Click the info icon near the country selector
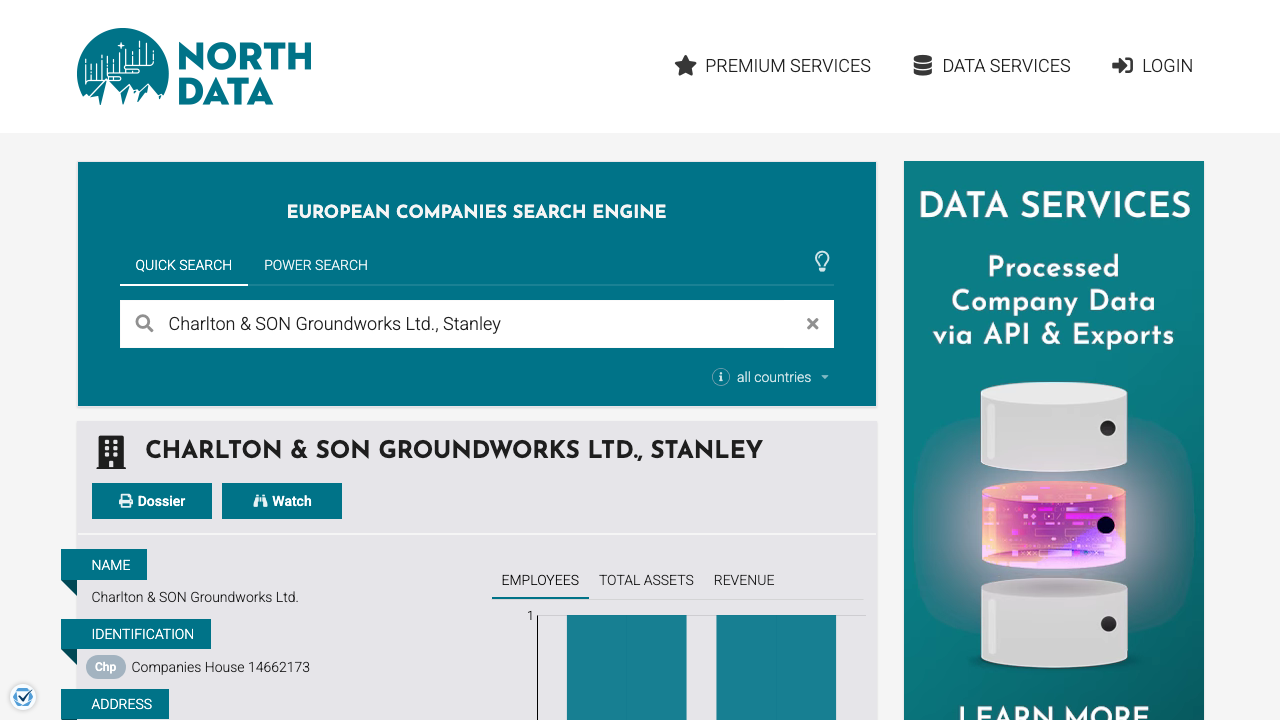Image resolution: width=1280 pixels, height=720 pixels. 720,377
